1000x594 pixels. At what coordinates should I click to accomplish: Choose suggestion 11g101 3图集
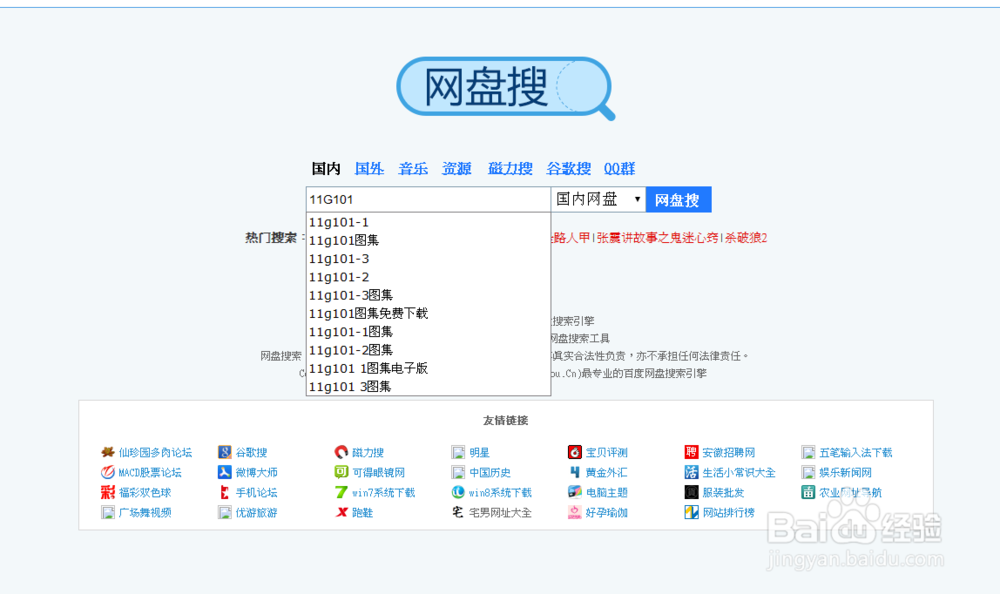click(428, 387)
